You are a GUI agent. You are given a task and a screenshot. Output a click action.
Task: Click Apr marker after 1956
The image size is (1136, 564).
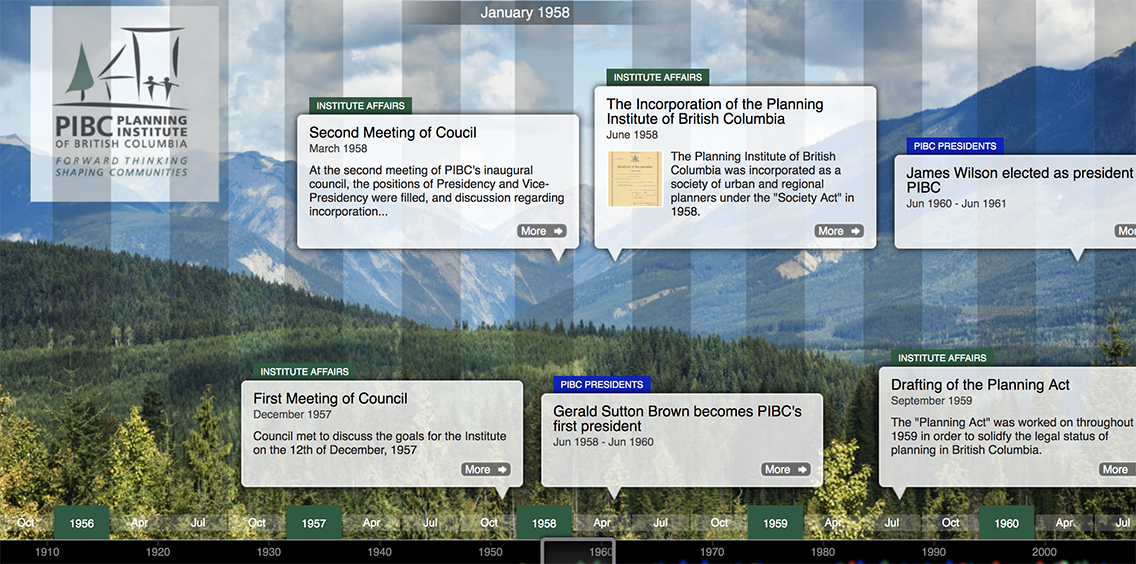(x=140, y=523)
